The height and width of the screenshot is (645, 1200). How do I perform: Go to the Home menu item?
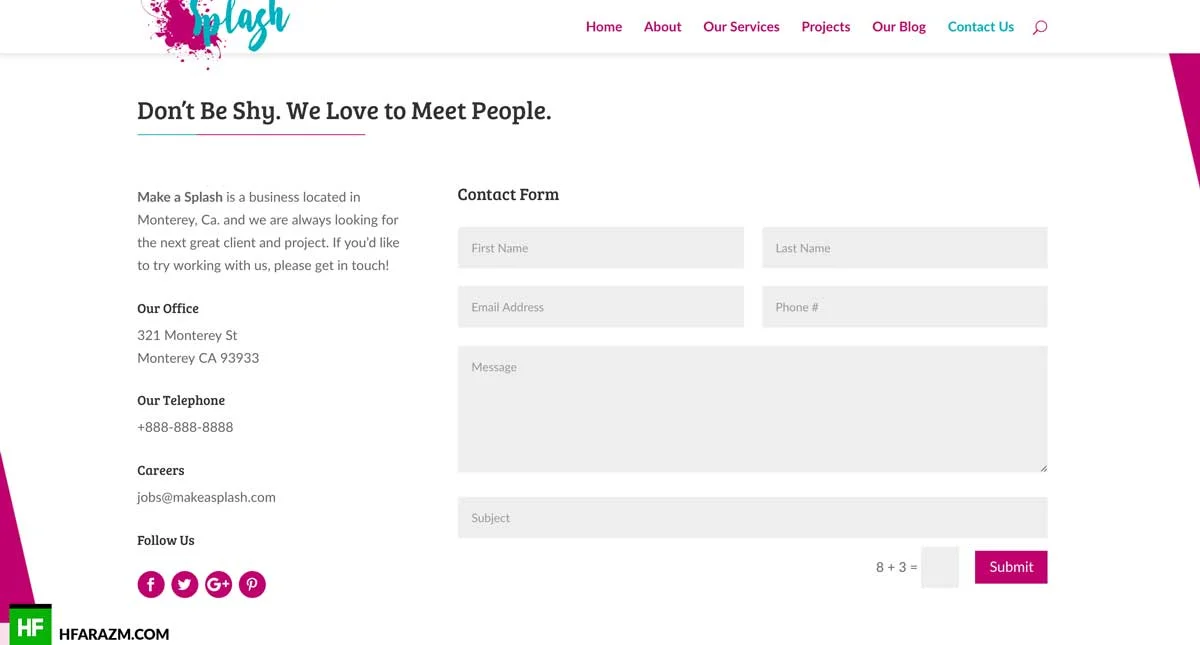coord(604,27)
